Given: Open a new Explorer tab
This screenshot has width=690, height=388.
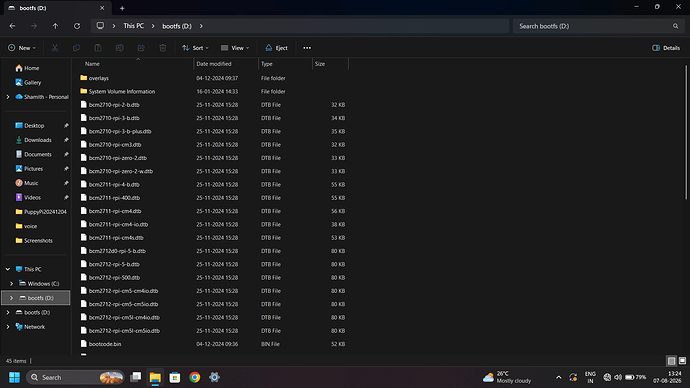Looking at the screenshot, I should click(x=122, y=8).
